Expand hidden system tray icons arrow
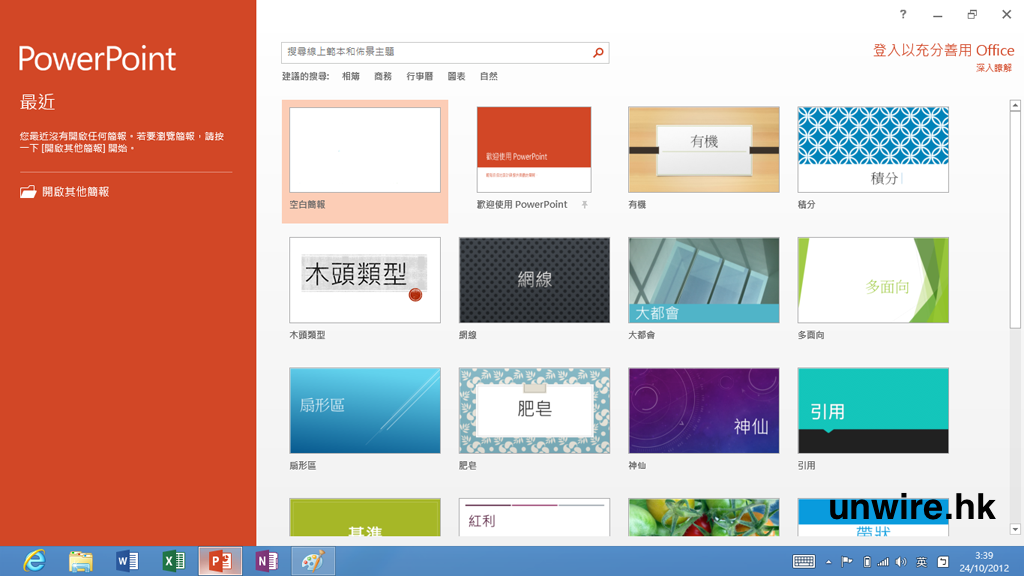This screenshot has height=576, width=1024. (828, 562)
